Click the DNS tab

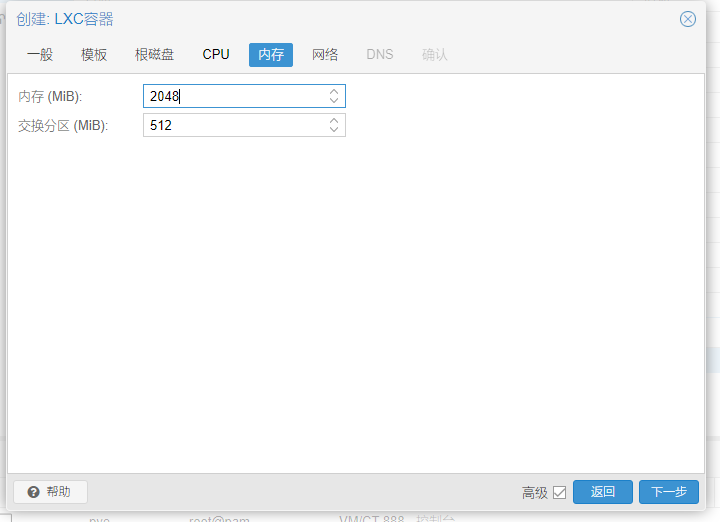(380, 55)
